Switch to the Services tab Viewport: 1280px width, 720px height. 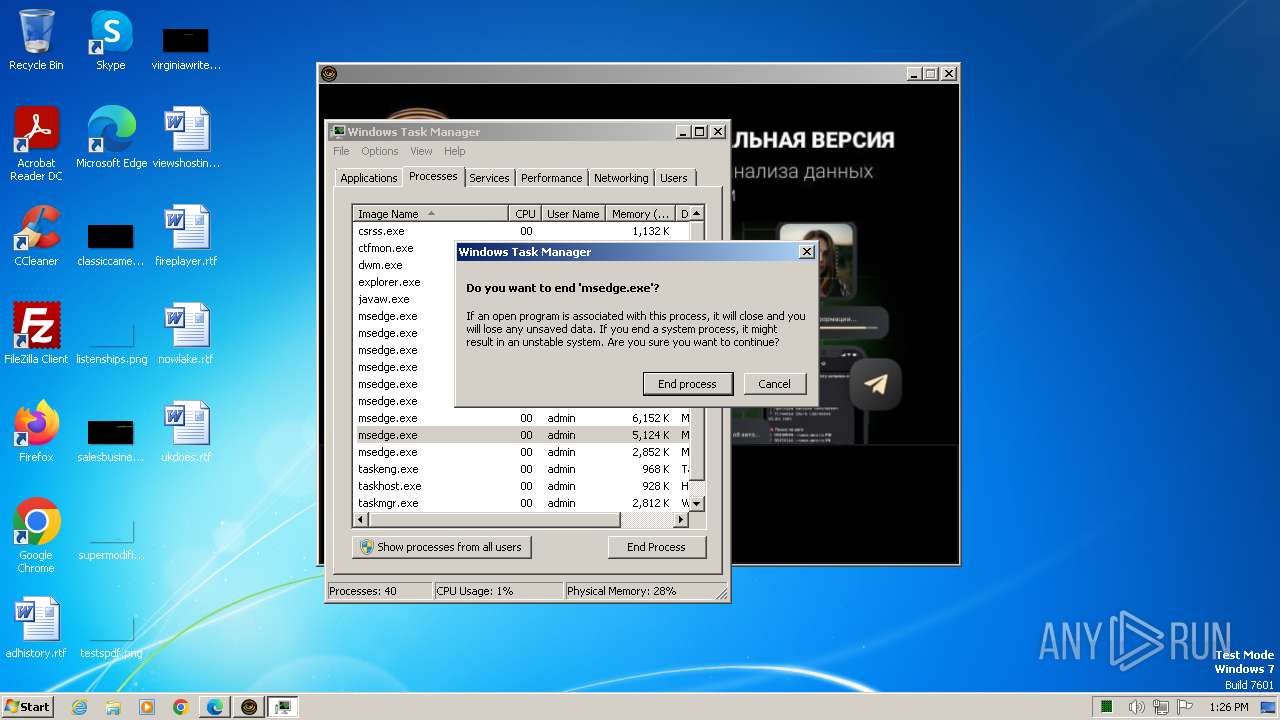[x=489, y=178]
